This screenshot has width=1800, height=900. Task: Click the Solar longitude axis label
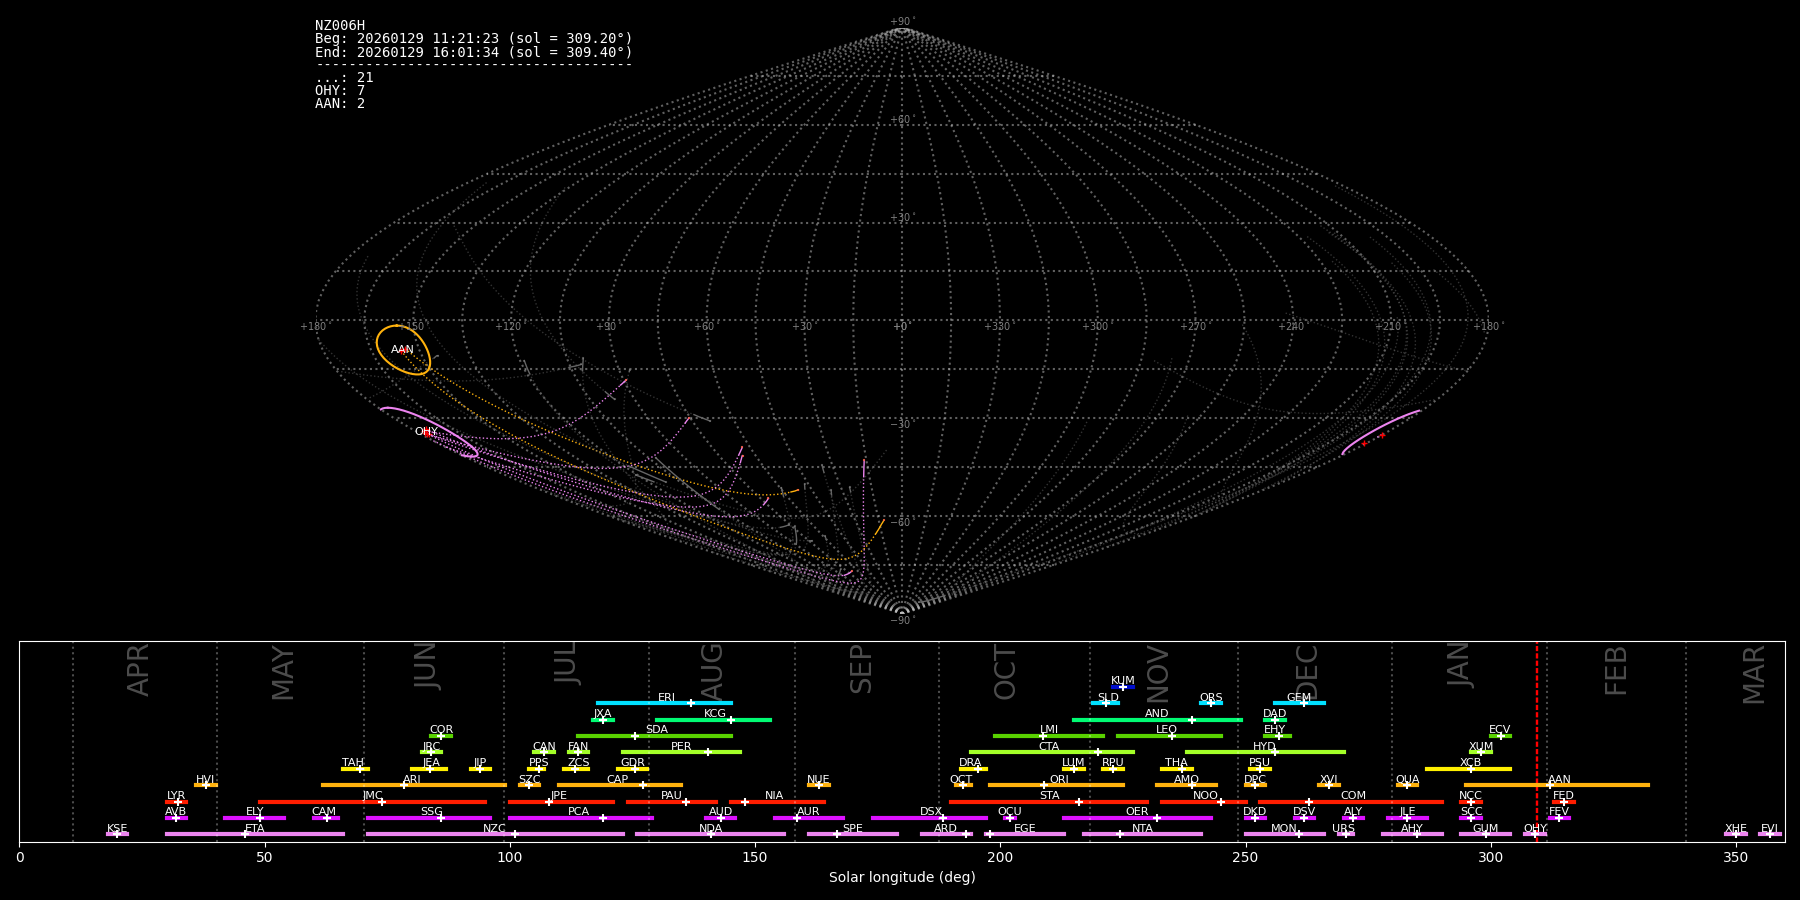[902, 878]
